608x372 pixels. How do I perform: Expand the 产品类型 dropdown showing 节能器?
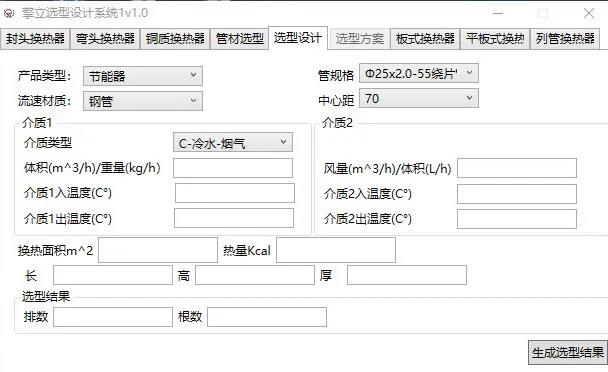click(x=143, y=76)
